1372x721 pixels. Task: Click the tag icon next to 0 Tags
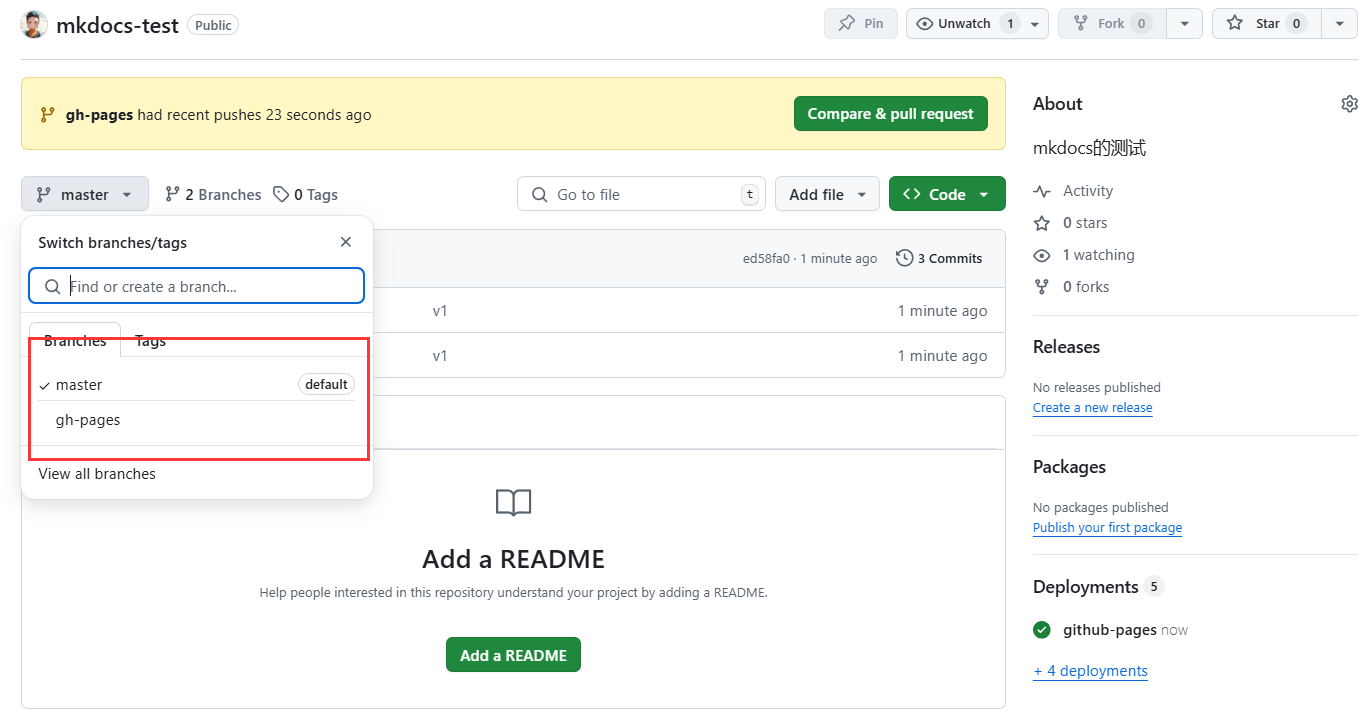(x=281, y=195)
